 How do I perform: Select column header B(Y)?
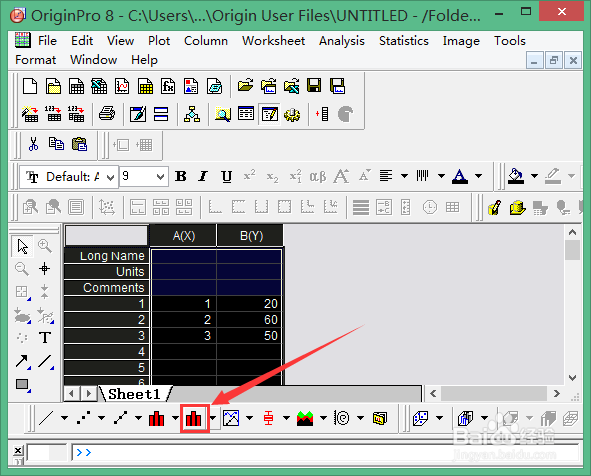click(251, 236)
